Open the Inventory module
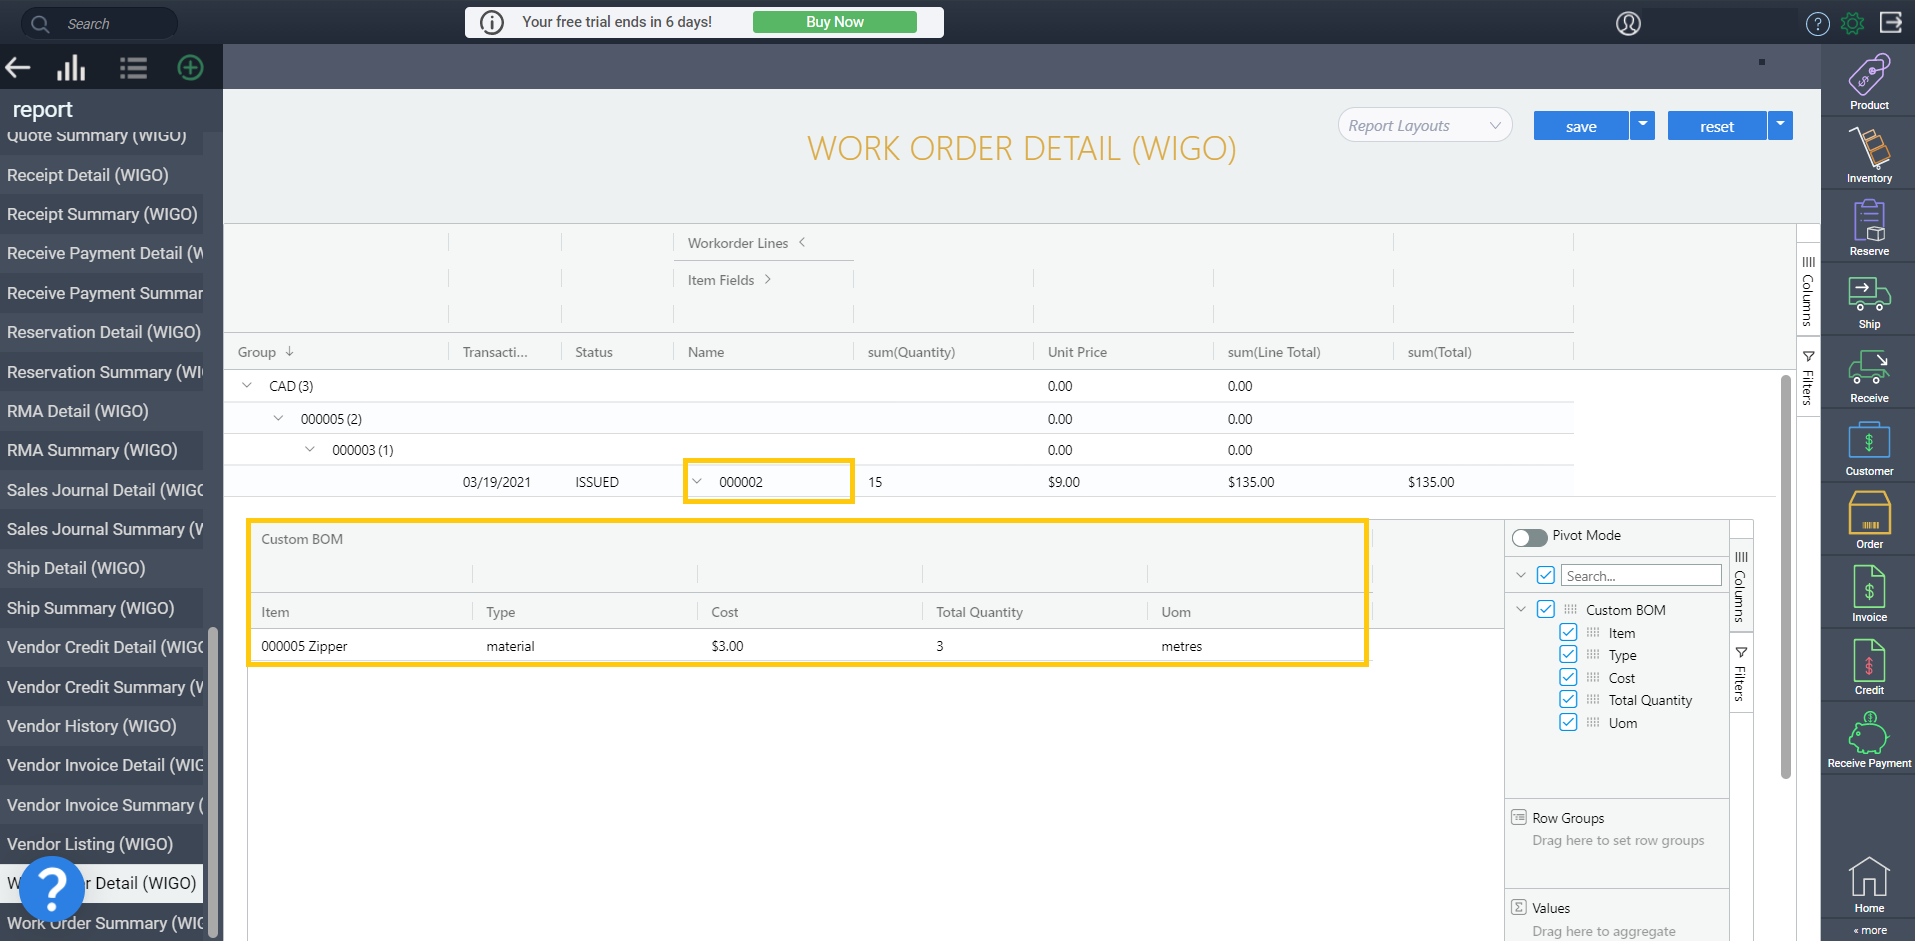This screenshot has height=941, width=1915. (x=1869, y=154)
